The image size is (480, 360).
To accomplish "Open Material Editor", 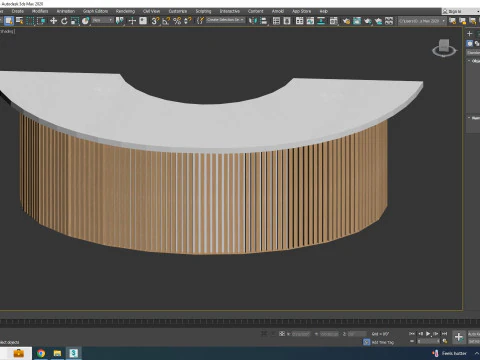I will (x=333, y=21).
